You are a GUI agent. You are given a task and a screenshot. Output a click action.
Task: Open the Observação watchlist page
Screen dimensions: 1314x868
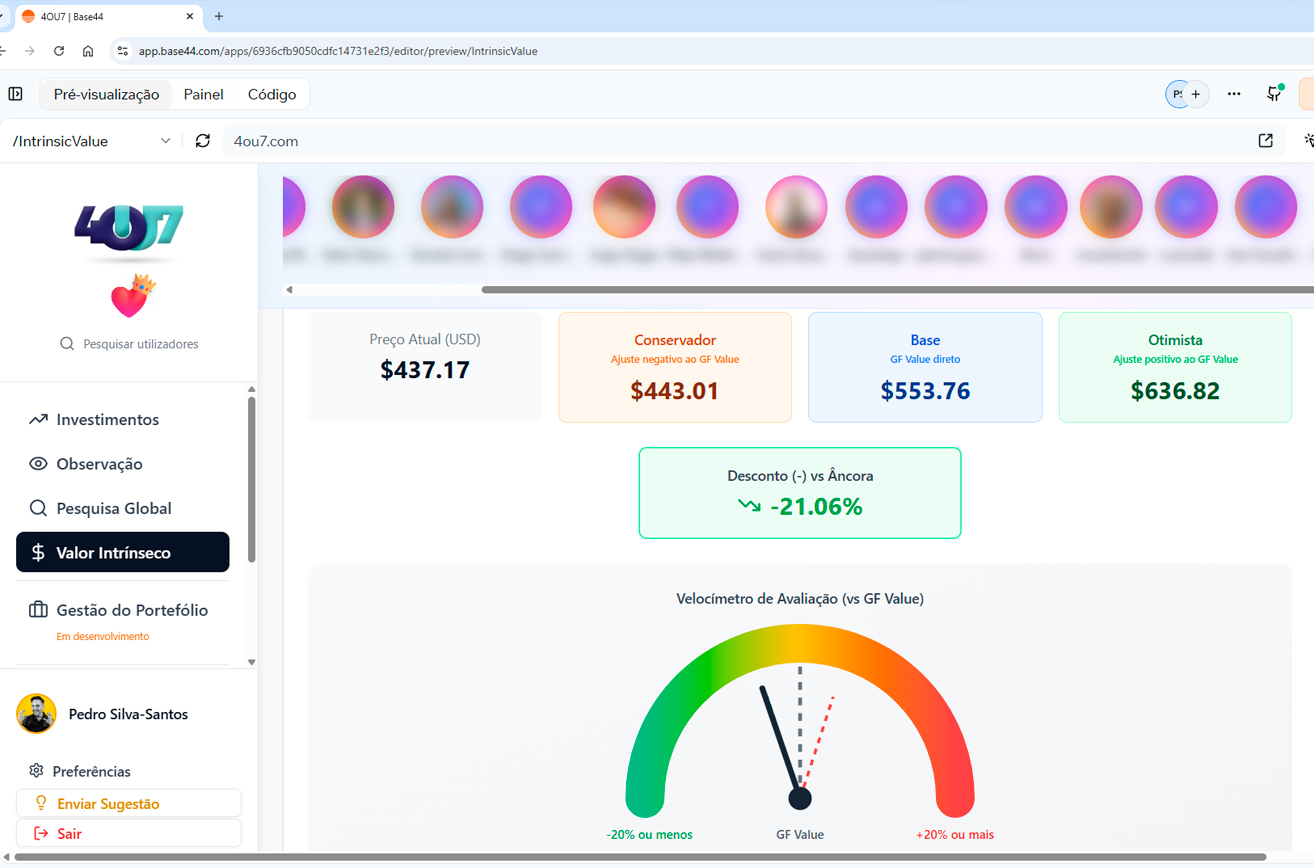[99, 464]
